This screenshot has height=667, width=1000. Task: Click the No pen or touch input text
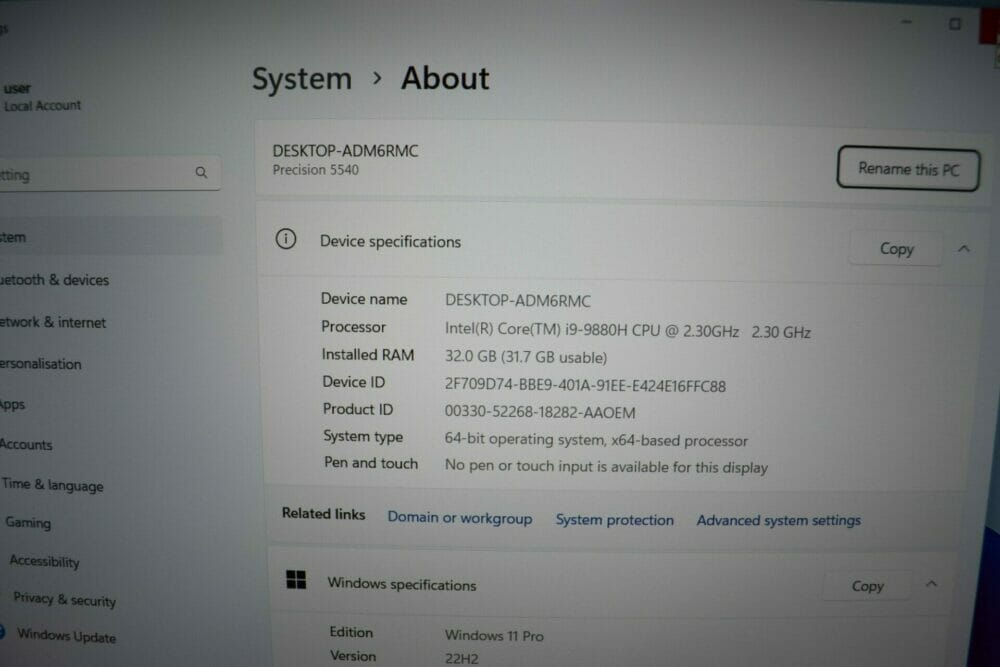[x=606, y=466]
